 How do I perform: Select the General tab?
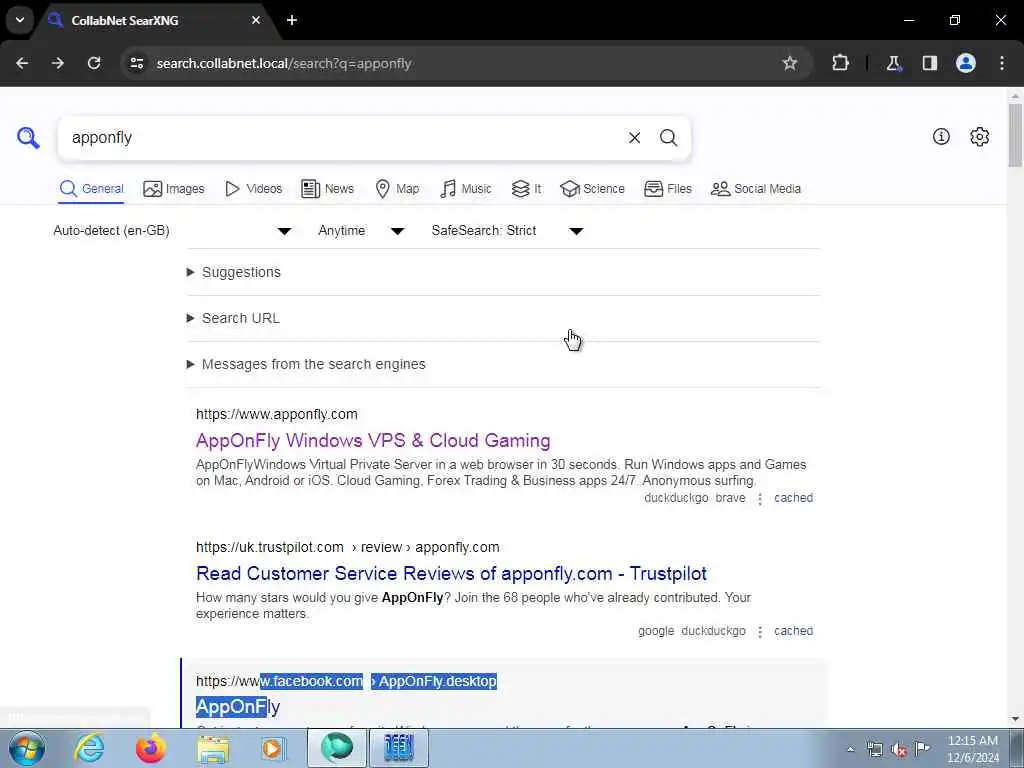(91, 189)
